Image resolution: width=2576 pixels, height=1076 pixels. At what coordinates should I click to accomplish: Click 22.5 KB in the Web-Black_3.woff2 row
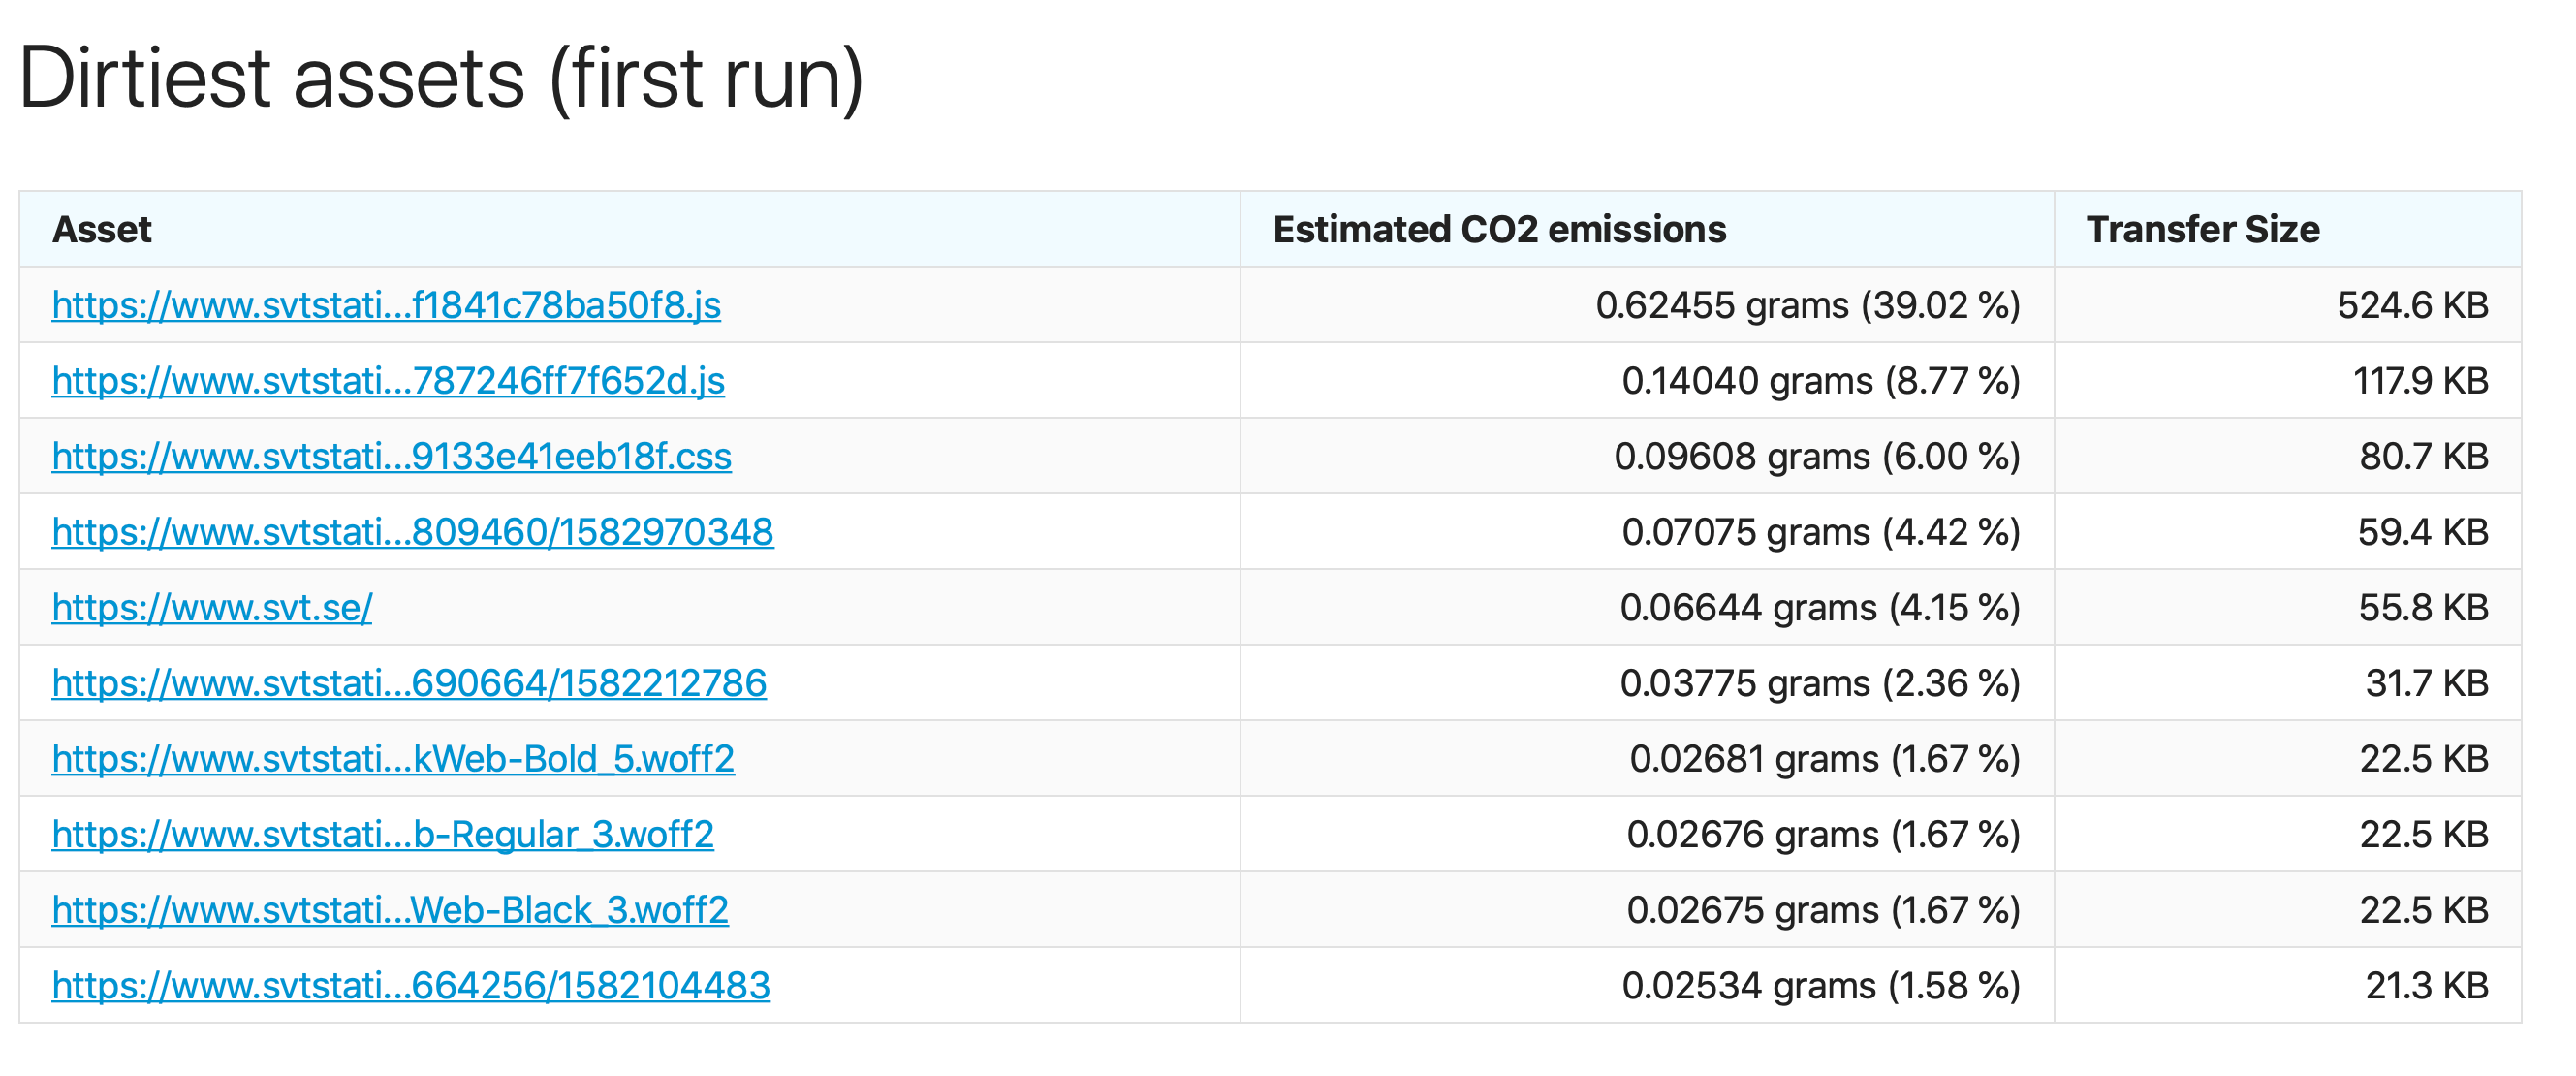[2423, 911]
